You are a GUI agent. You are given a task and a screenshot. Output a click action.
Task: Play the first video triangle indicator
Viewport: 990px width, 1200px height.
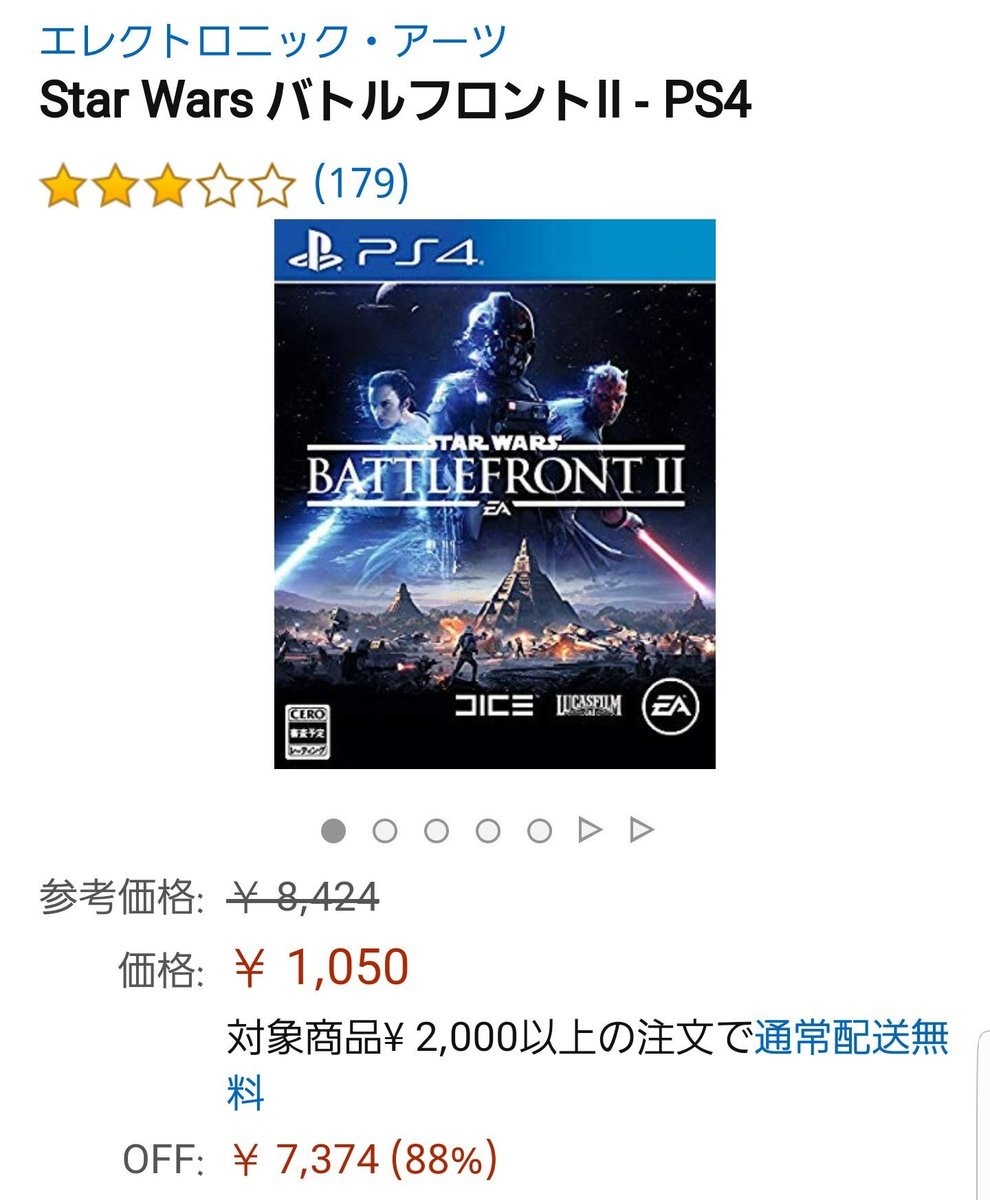coord(591,830)
